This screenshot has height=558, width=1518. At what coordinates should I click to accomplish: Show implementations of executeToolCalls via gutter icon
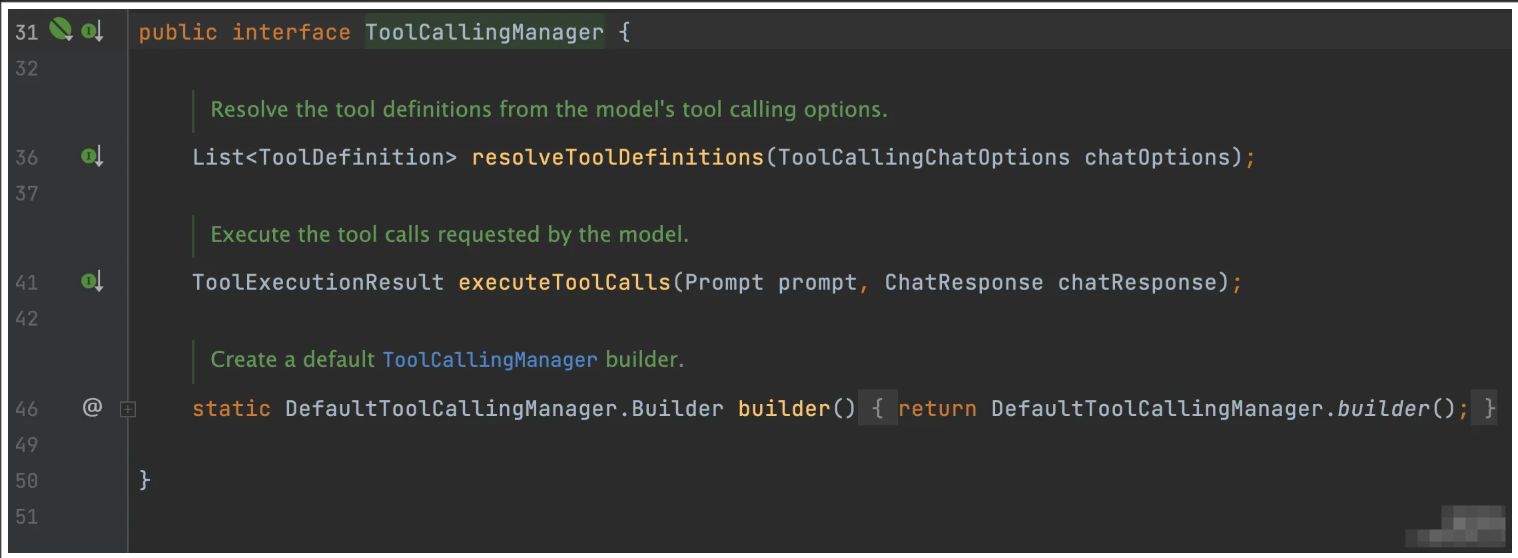click(92, 282)
